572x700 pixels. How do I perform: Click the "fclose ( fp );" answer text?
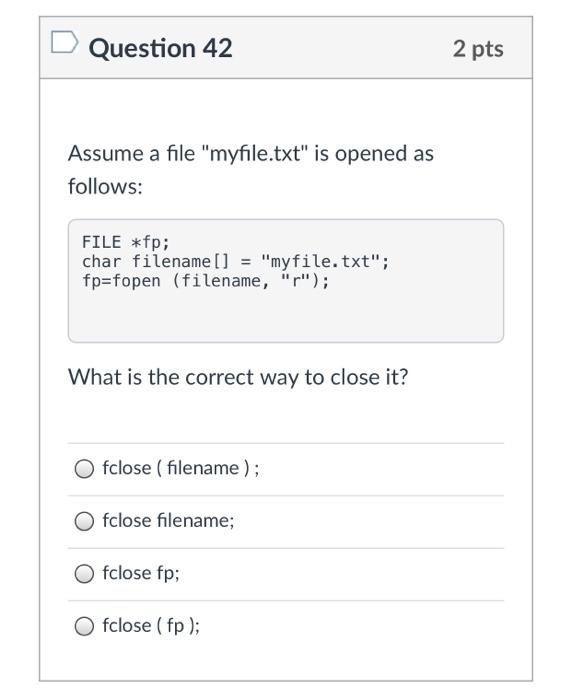pyautogui.click(x=151, y=625)
